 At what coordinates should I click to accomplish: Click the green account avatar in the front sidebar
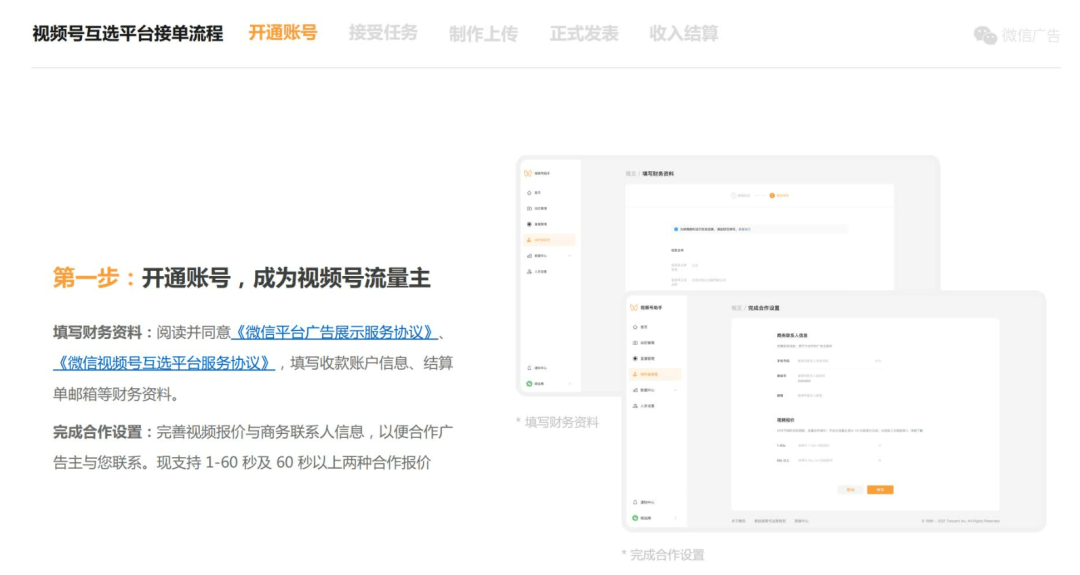[635, 517]
